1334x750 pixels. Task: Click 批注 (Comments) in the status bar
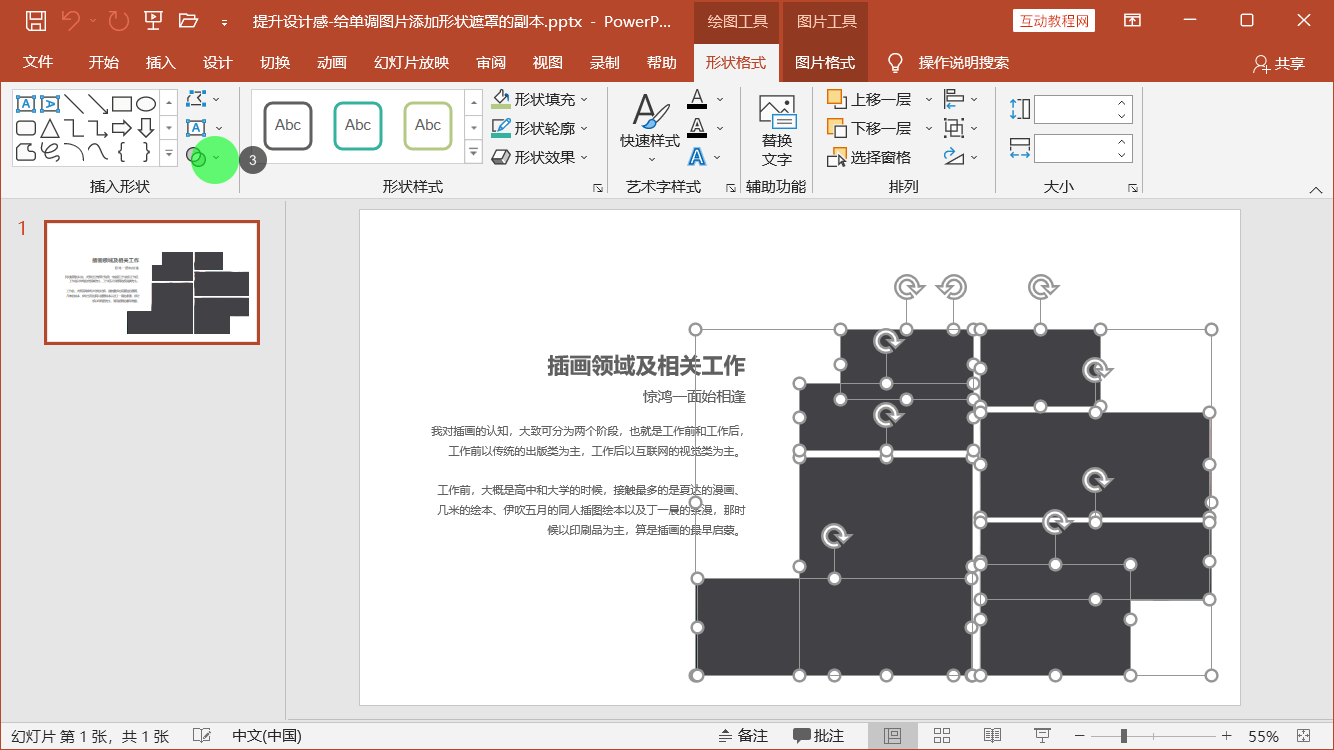pos(822,734)
